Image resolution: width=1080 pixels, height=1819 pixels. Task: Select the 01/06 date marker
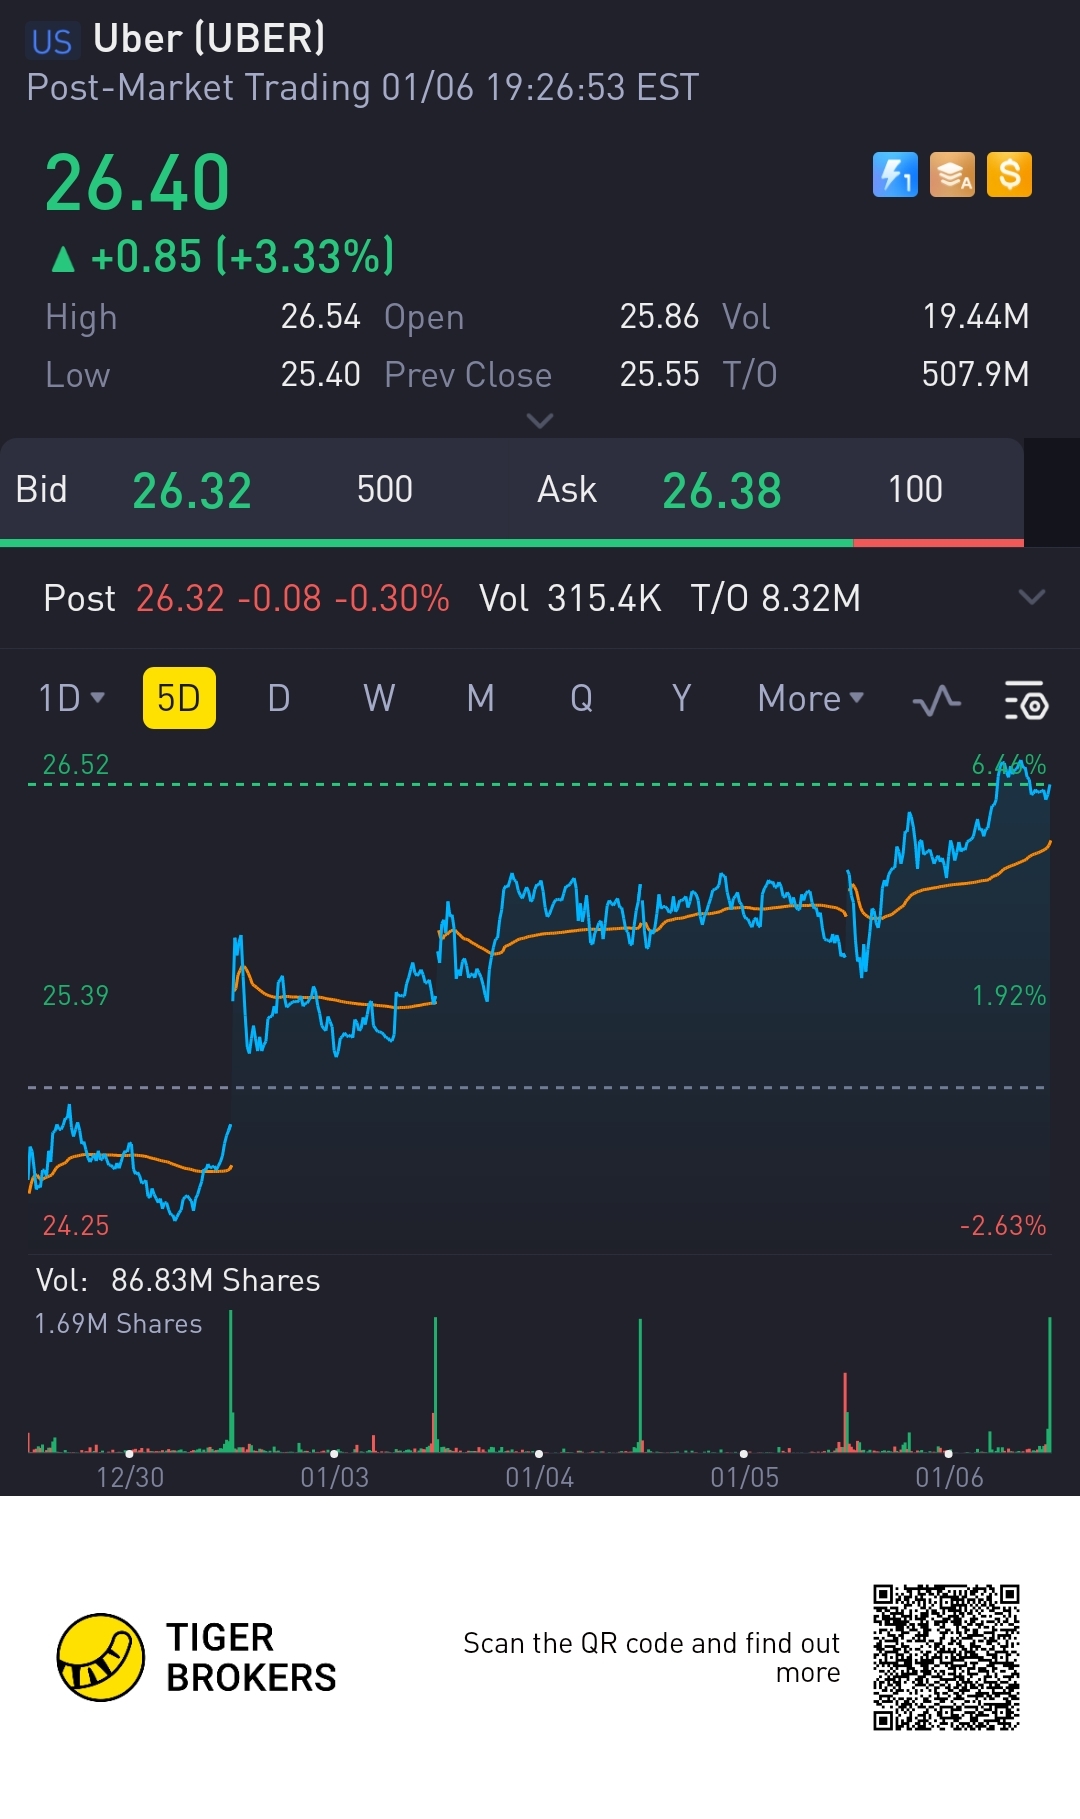click(950, 1477)
